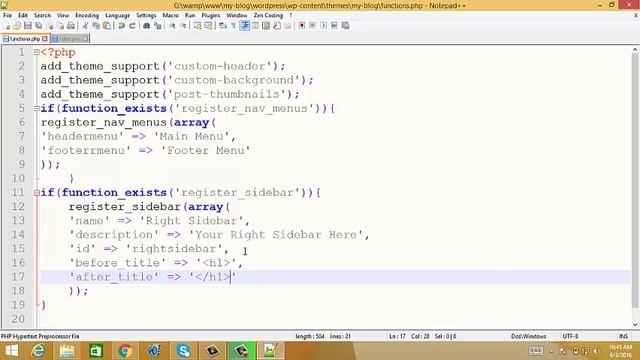This screenshot has height=360, width=640.
Task: Click the Save All toolbar icon
Action: click(39, 26)
